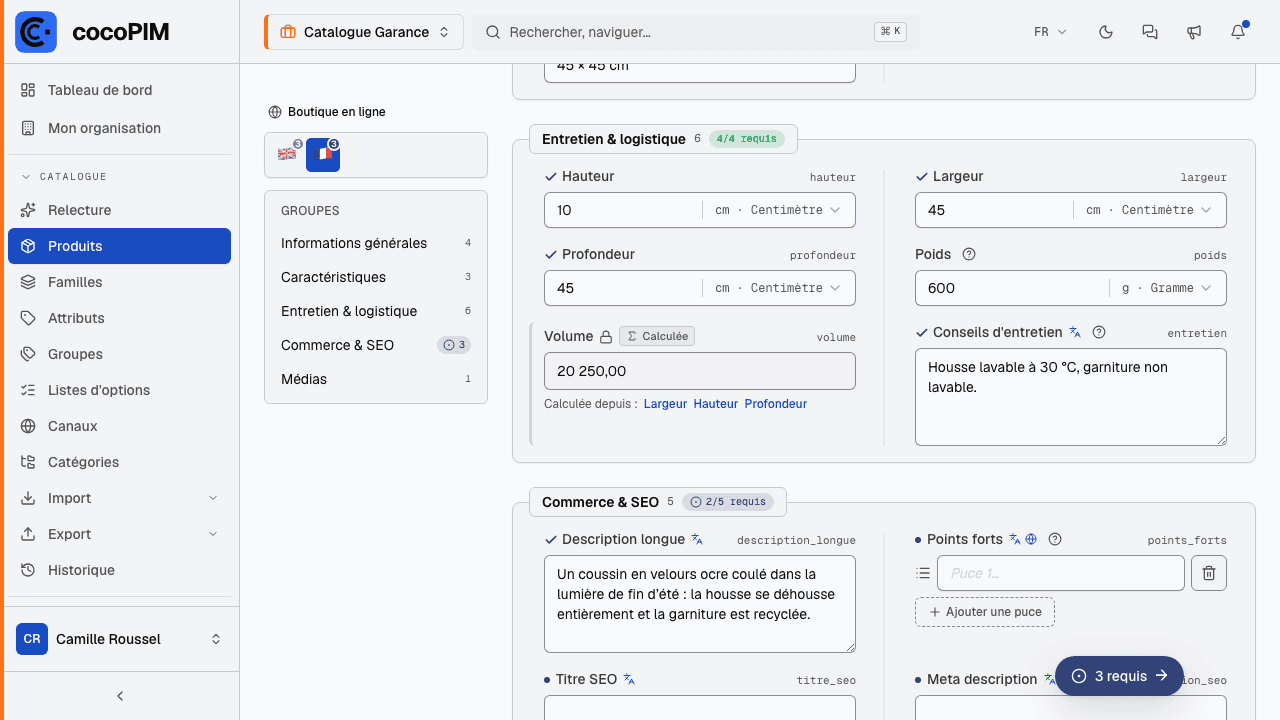Image resolution: width=1280 pixels, height=720 pixels.
Task: Click Ajouter une puce button
Action: pos(985,612)
